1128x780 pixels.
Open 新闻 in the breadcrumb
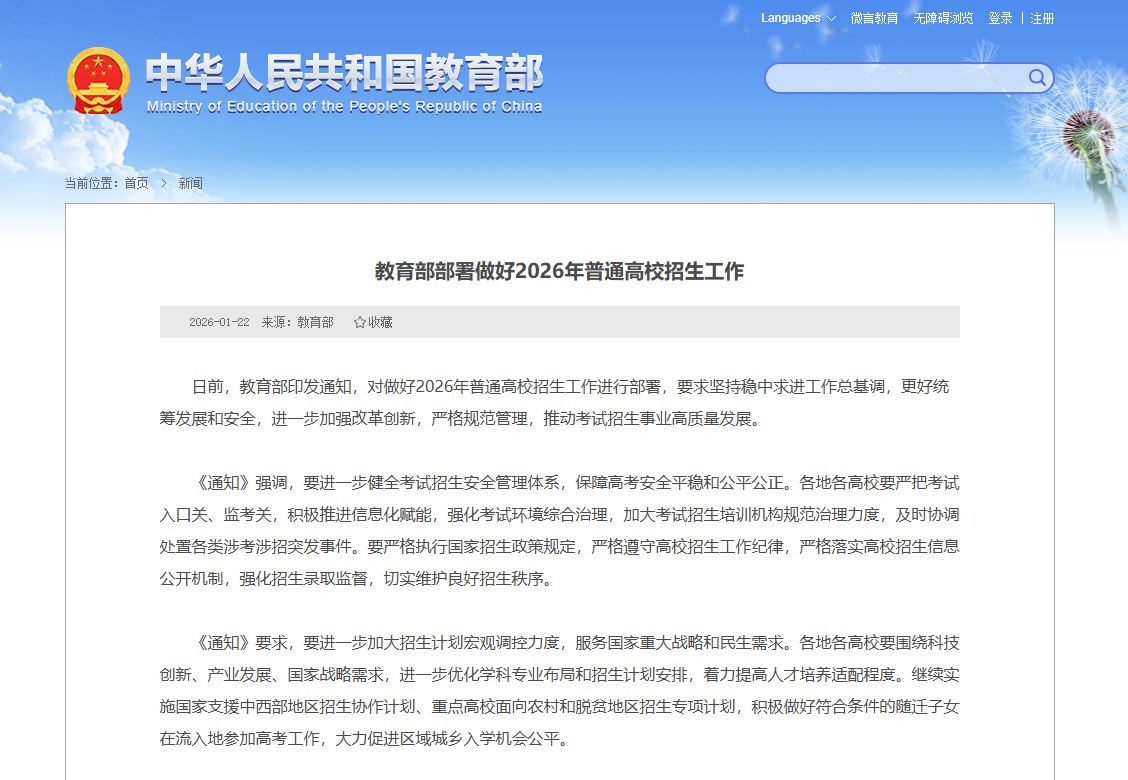click(x=190, y=183)
